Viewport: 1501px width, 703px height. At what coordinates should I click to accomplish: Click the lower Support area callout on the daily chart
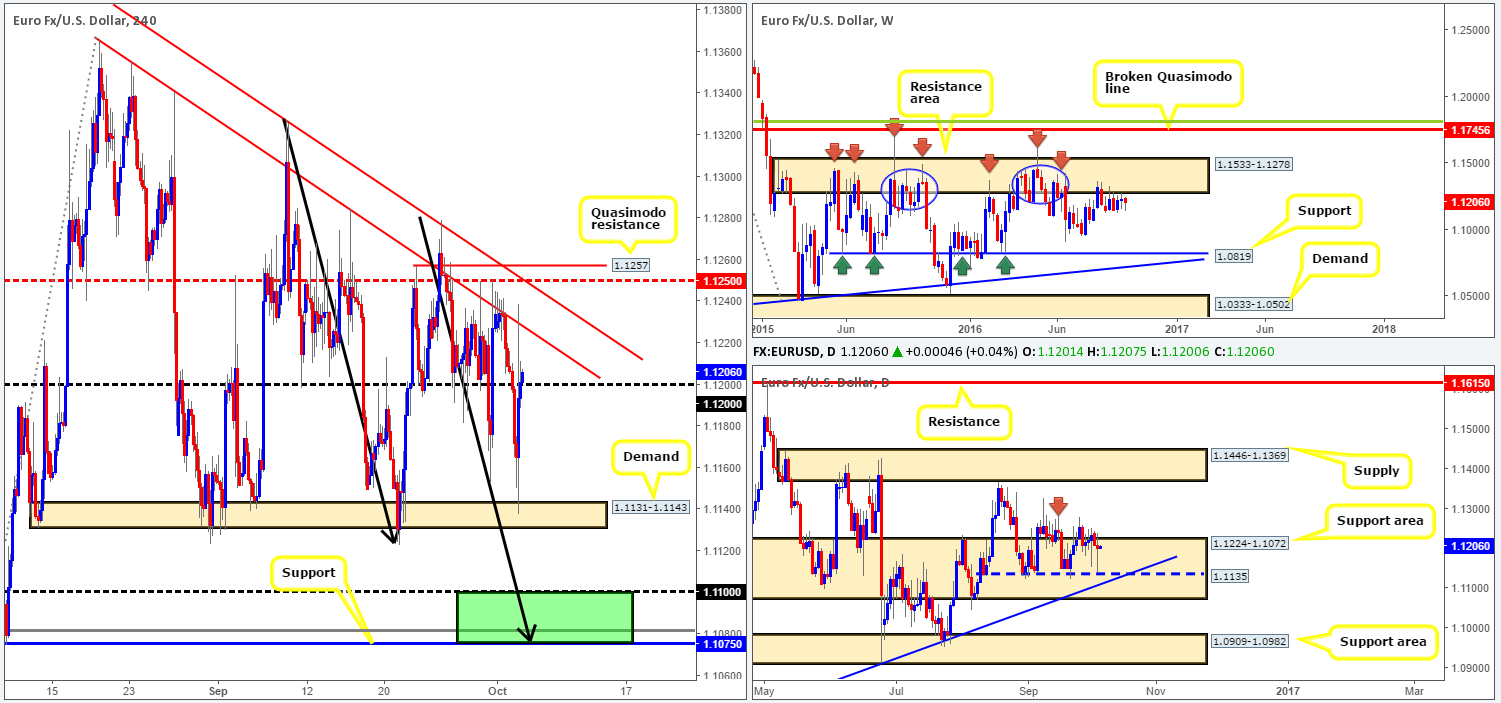pyautogui.click(x=1383, y=641)
